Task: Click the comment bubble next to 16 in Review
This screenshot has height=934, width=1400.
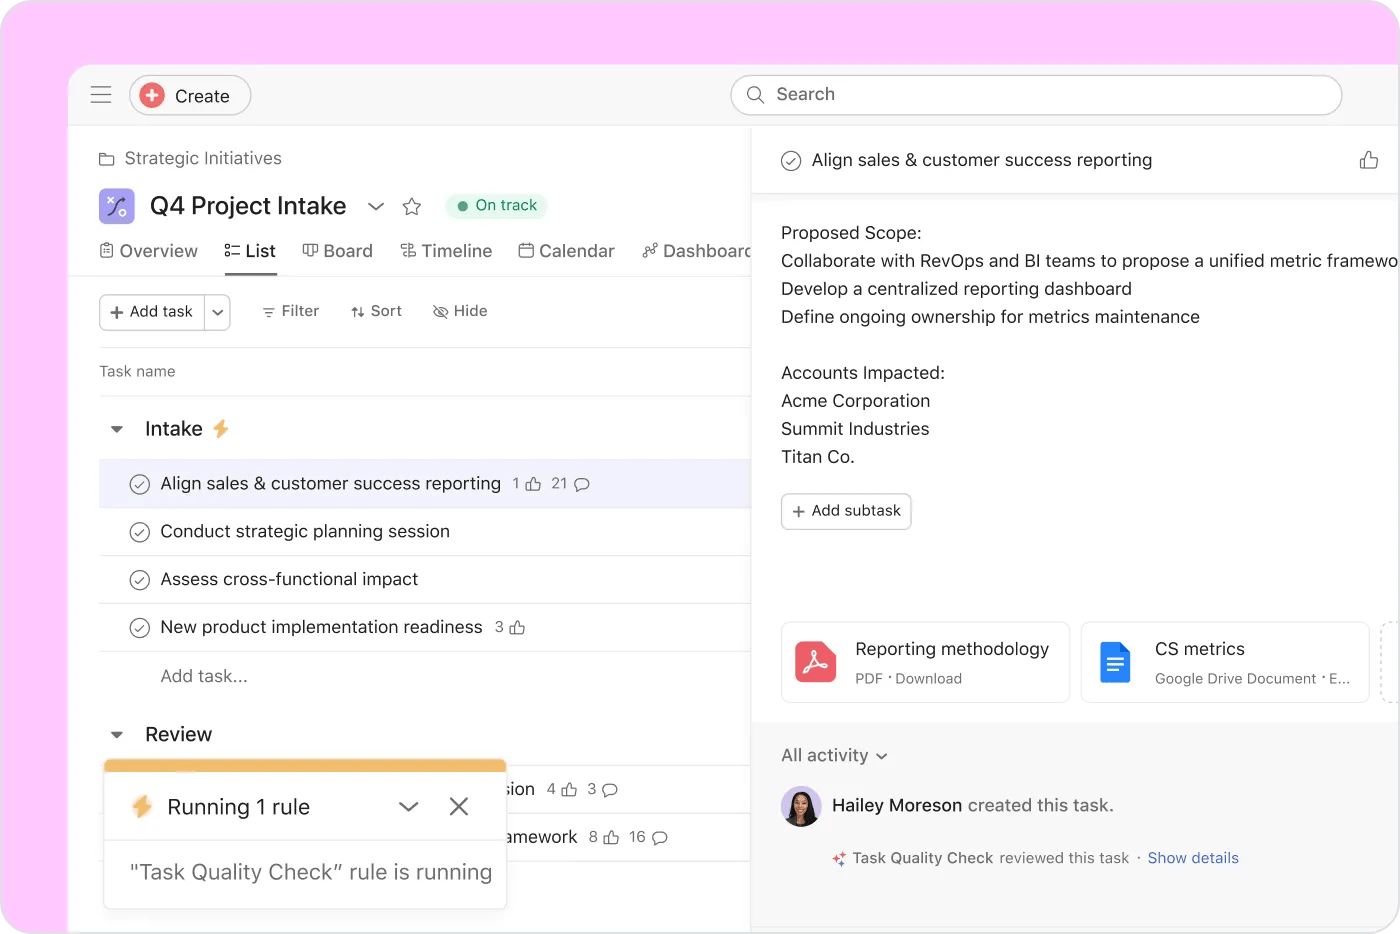Action: tap(660, 838)
